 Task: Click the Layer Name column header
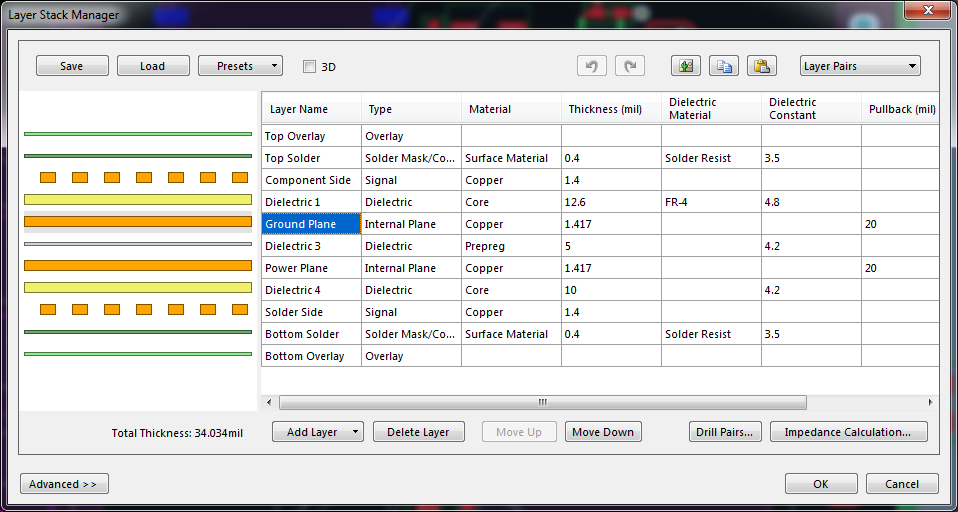click(x=312, y=109)
